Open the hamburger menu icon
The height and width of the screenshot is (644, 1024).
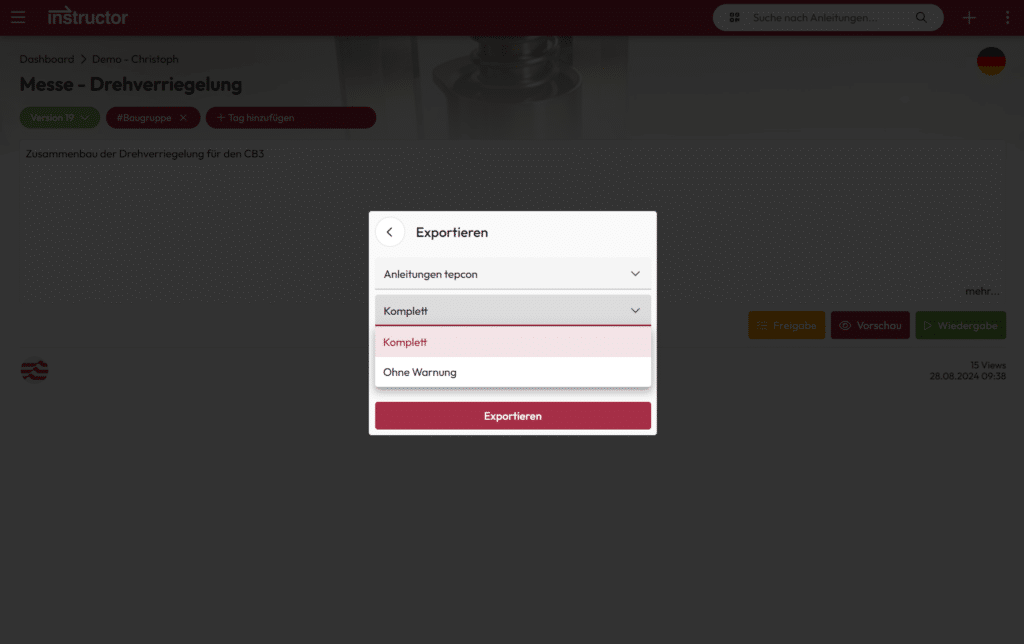coord(18,17)
